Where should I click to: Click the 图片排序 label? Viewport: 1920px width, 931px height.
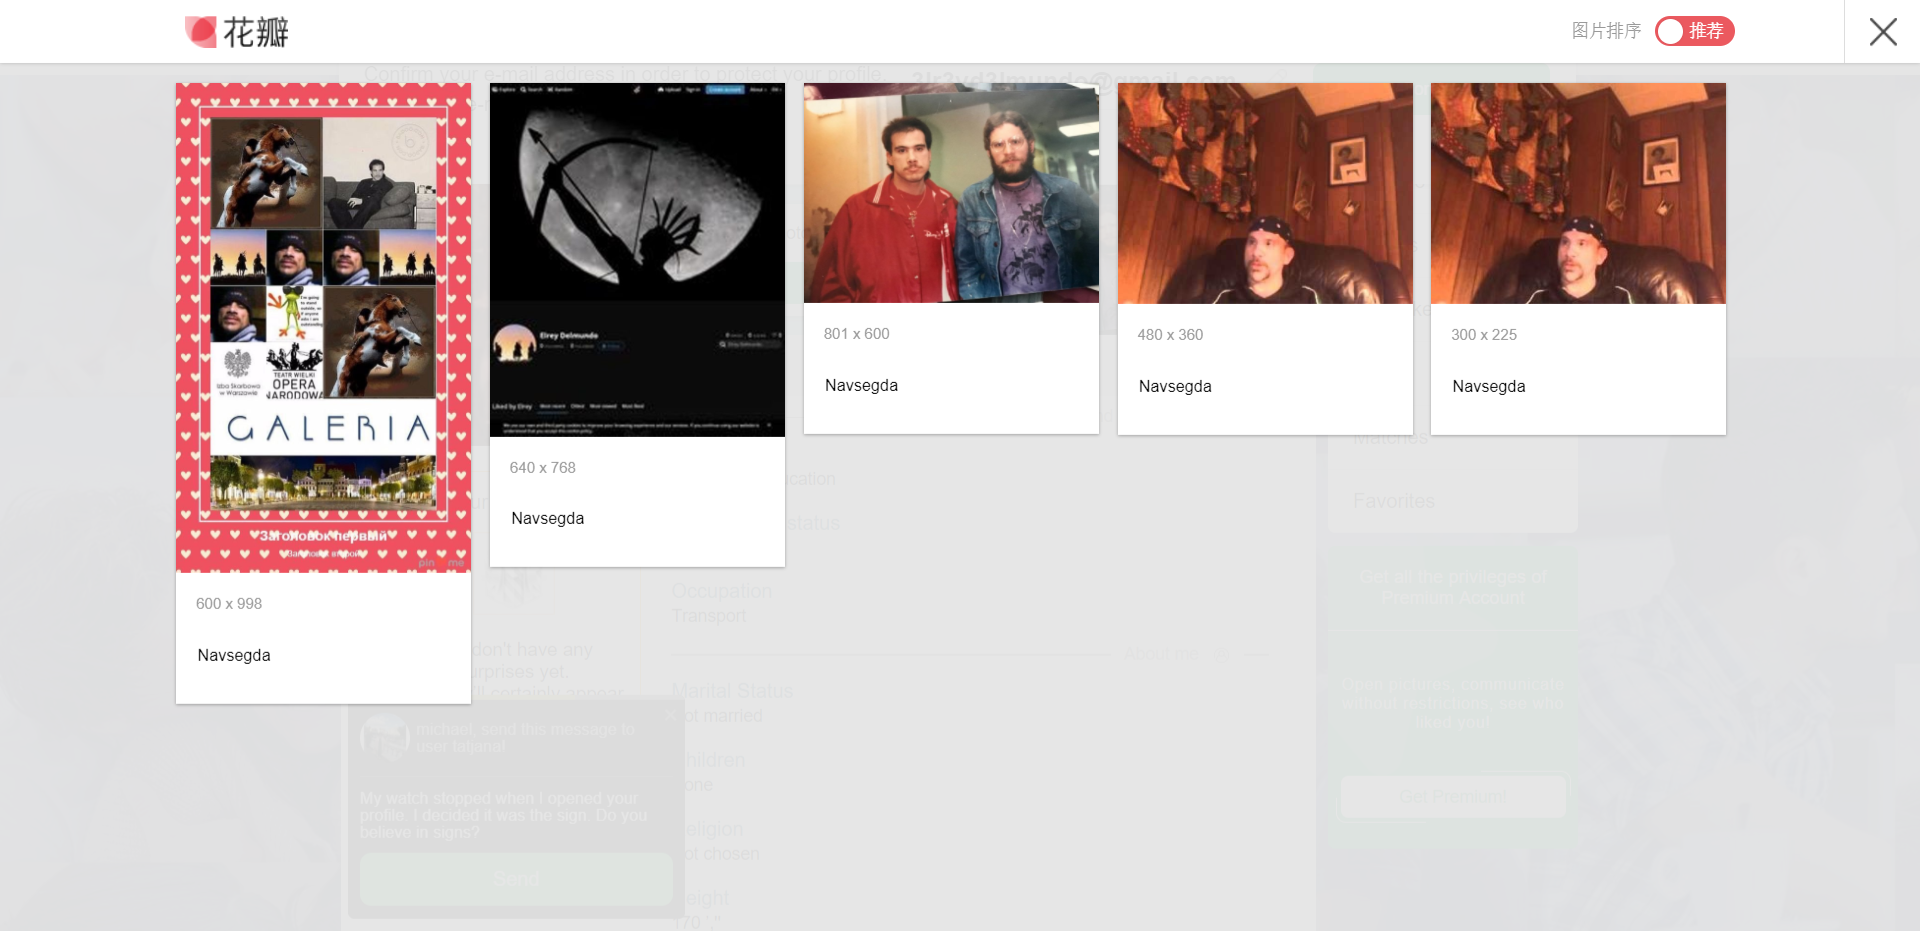(x=1606, y=31)
